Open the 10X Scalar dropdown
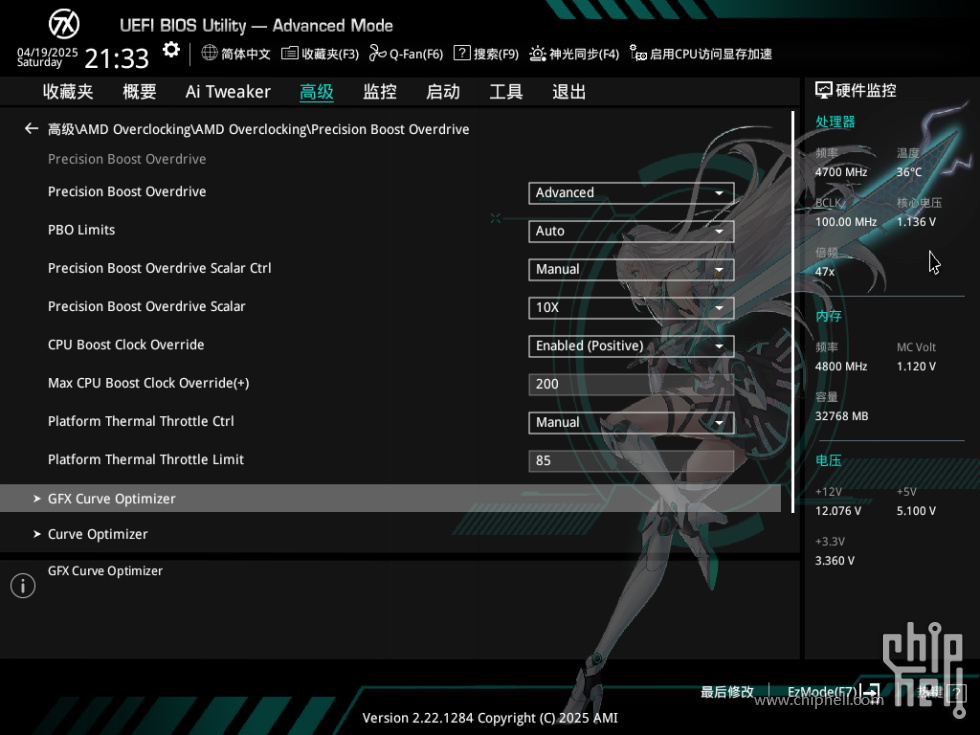 (x=631, y=308)
